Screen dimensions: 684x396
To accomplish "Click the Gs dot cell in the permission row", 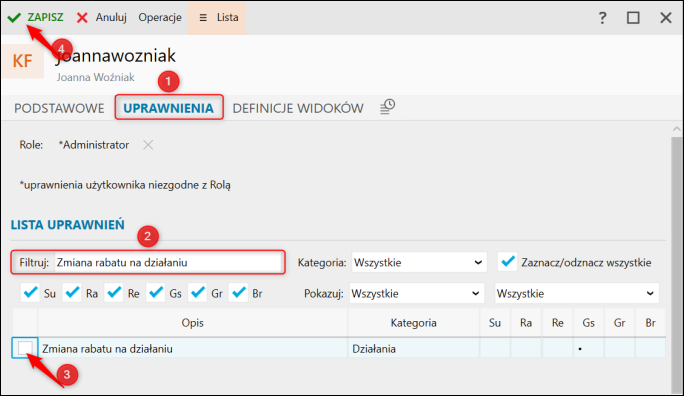I will click(588, 348).
